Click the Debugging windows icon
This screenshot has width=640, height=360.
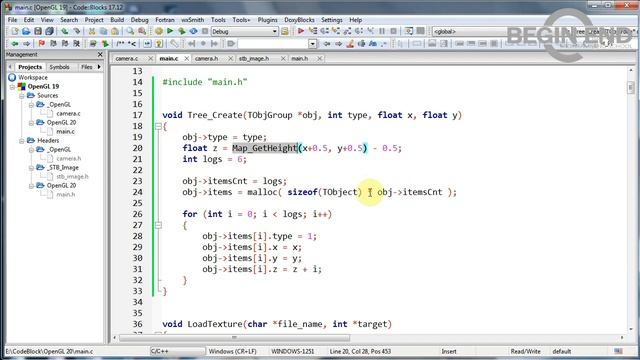[x=409, y=31]
